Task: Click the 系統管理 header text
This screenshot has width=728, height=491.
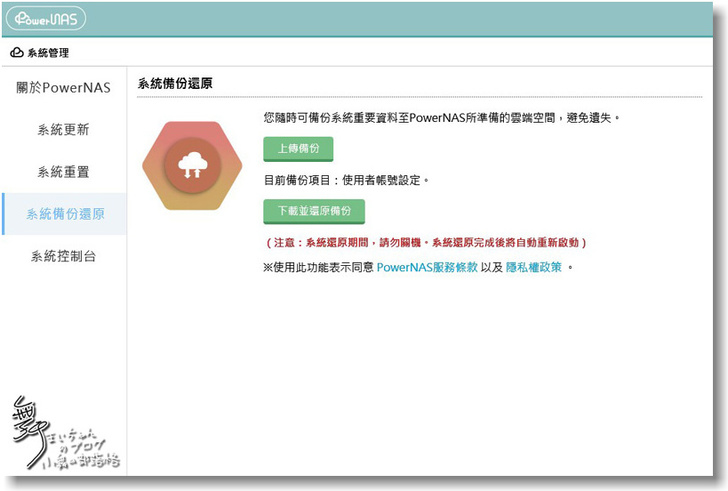Action: tap(48, 53)
